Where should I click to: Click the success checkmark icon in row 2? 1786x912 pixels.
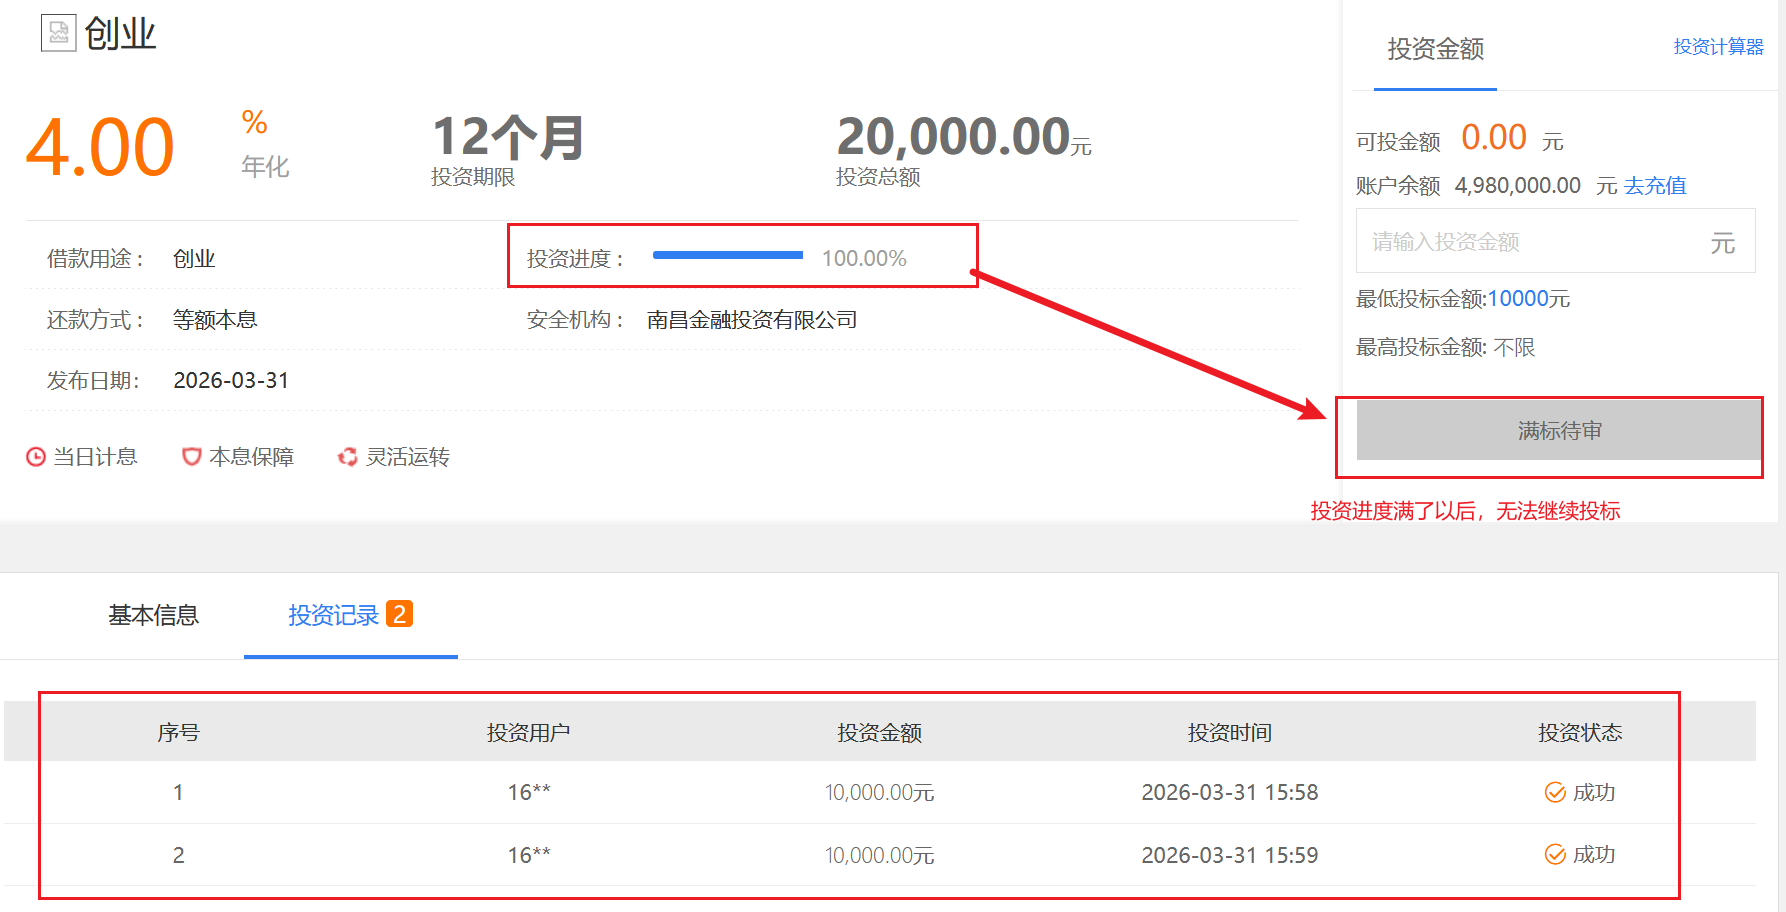pos(1555,855)
